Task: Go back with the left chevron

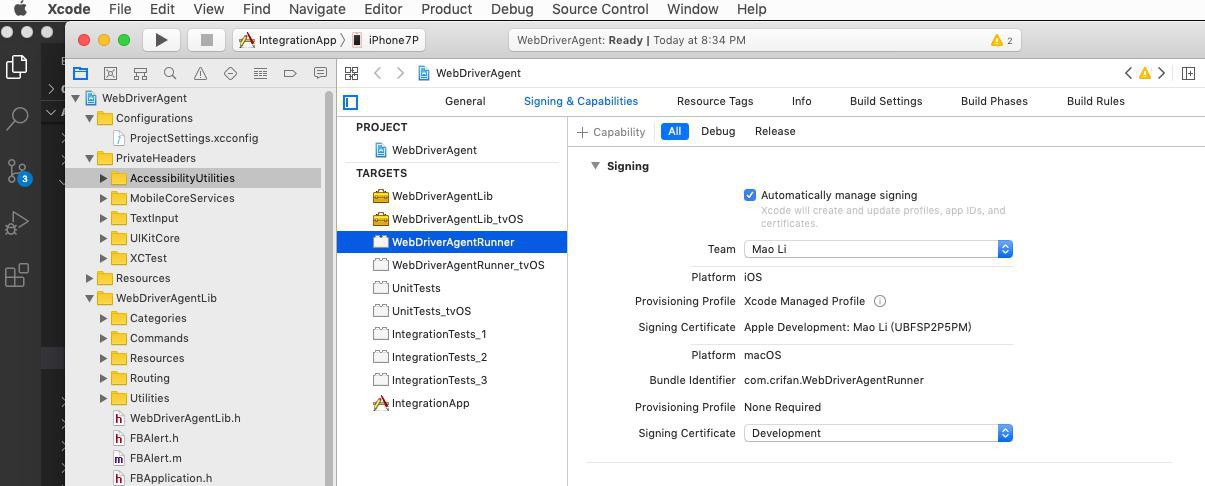Action: click(x=377, y=73)
